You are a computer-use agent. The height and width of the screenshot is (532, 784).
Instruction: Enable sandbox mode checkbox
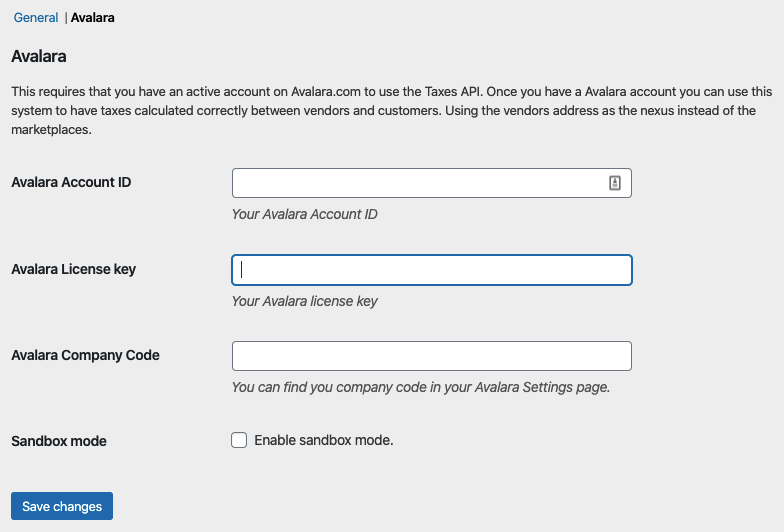(x=239, y=440)
